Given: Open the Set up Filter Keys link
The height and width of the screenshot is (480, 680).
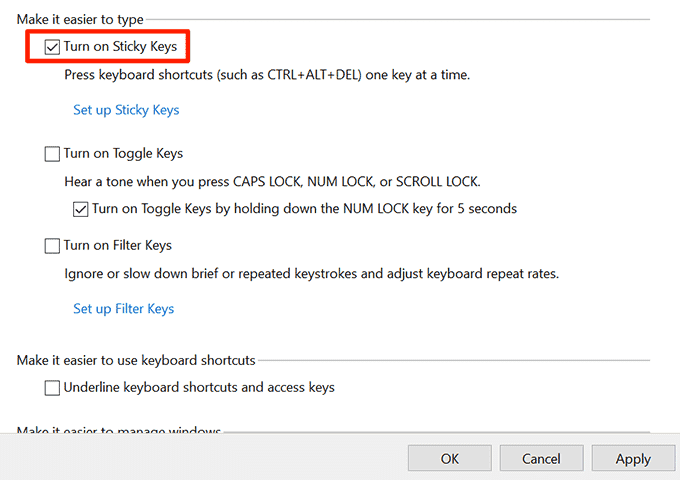Looking at the screenshot, I should pyautogui.click(x=123, y=309).
